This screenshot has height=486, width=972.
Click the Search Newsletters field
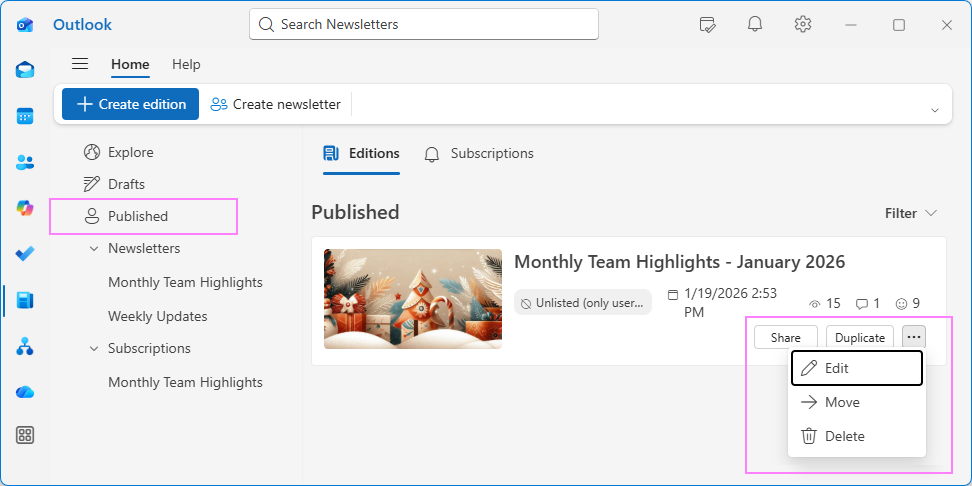(x=424, y=24)
